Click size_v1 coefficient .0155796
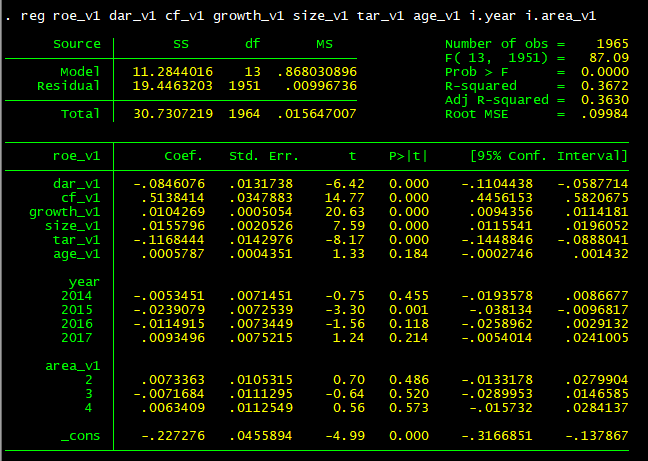648x461 pixels. point(173,226)
